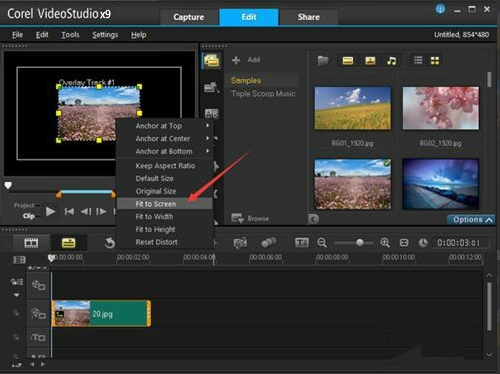Expand the Options panel
The width and height of the screenshot is (500, 374).
[x=471, y=220]
